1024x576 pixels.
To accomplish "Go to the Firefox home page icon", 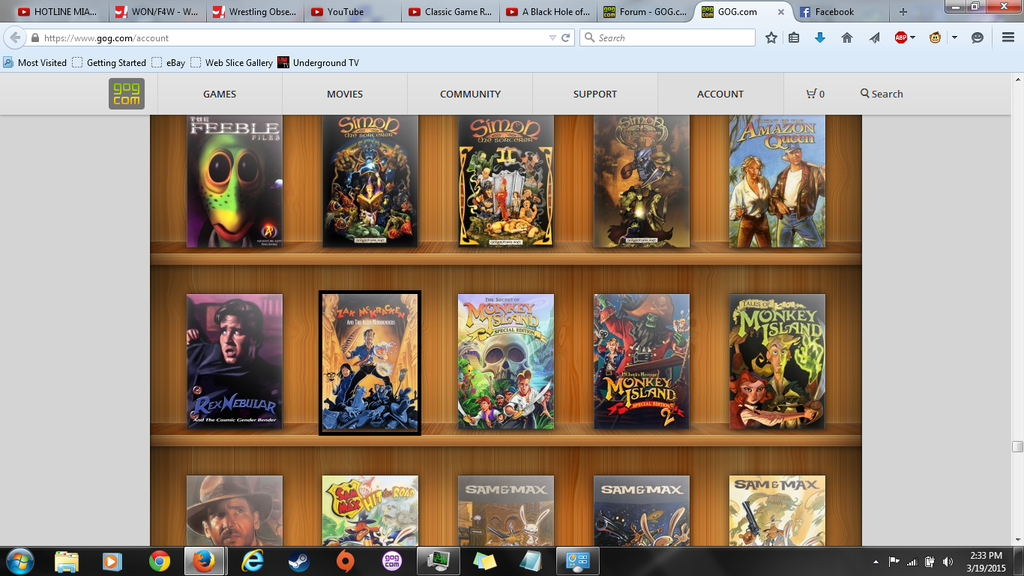I will tap(847, 38).
